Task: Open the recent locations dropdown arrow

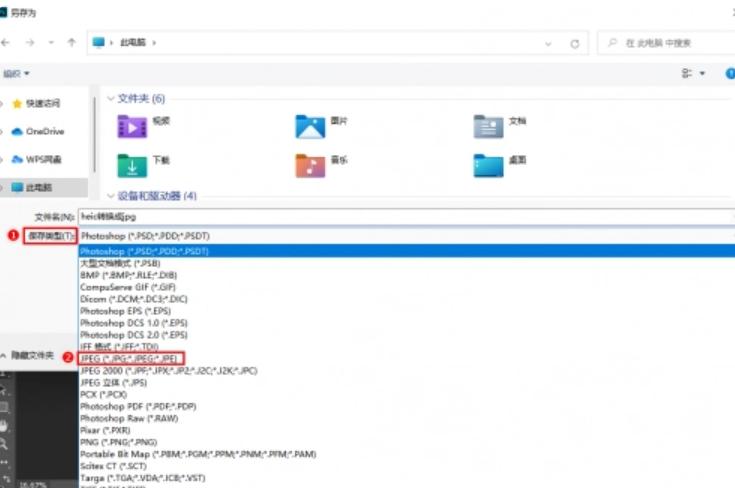Action: (51, 43)
